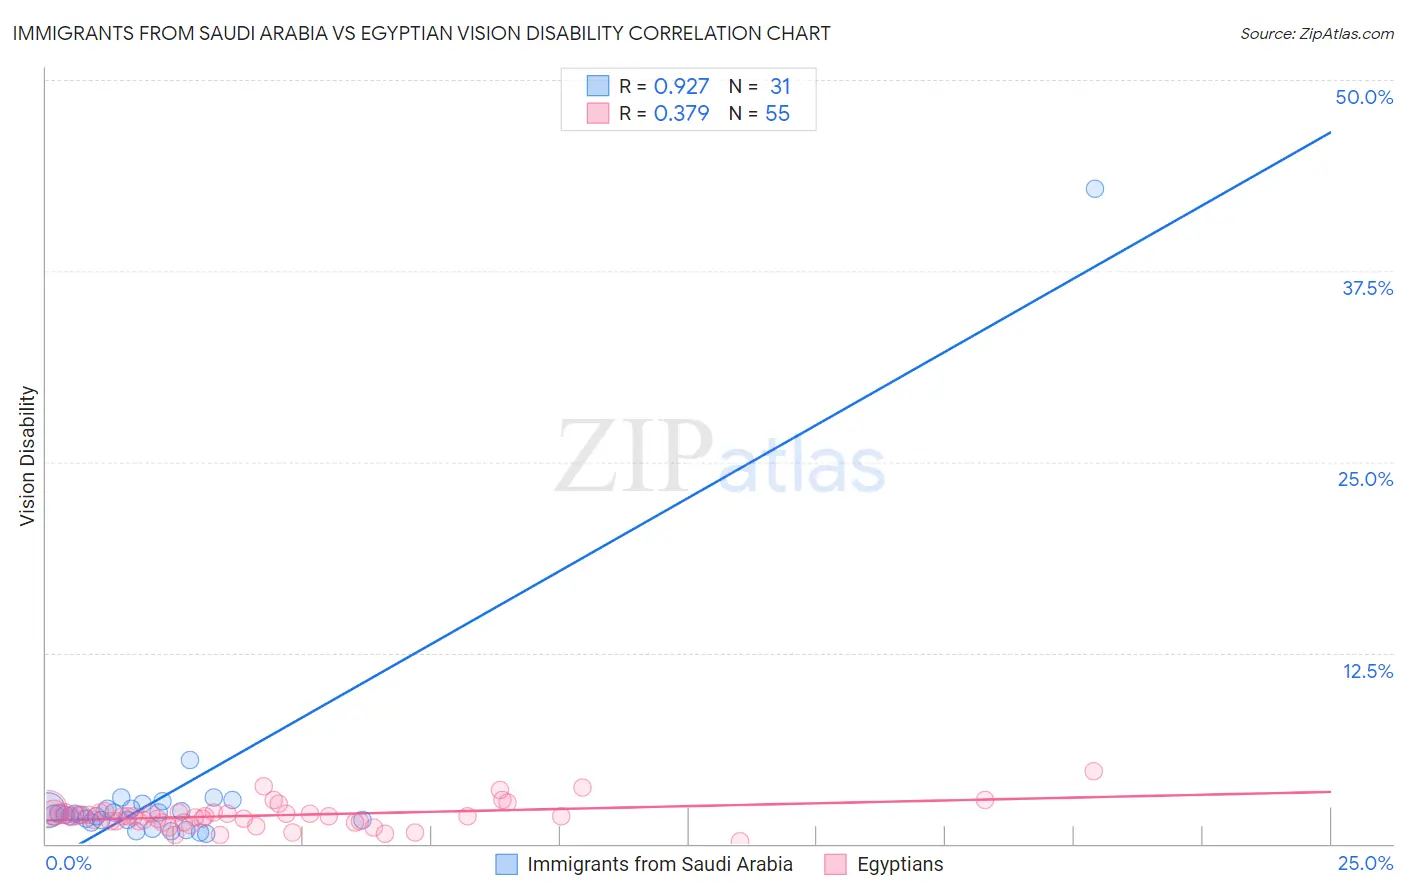
Task: Click the Vision Disability axis label
Action: [x=28, y=456]
